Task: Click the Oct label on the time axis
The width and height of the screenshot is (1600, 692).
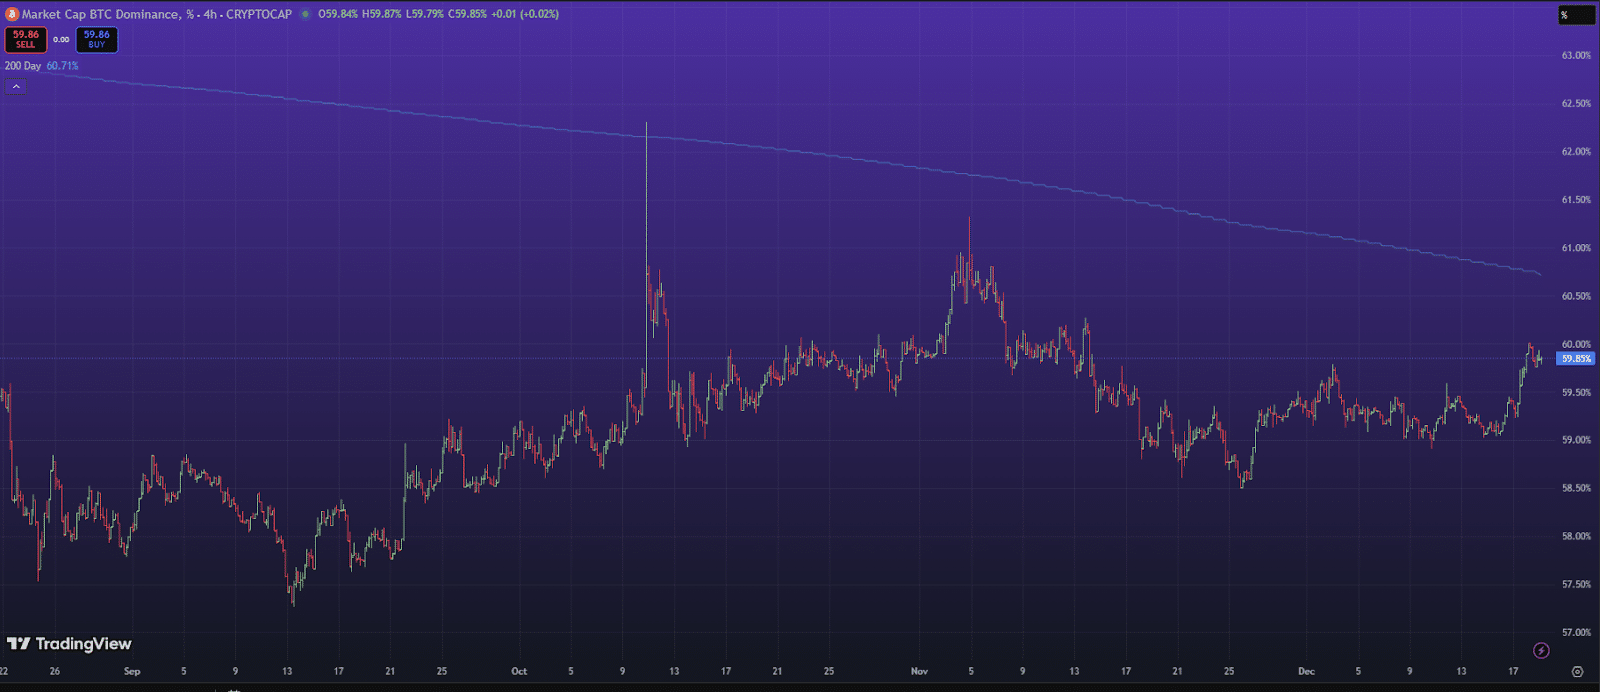Action: point(519,671)
